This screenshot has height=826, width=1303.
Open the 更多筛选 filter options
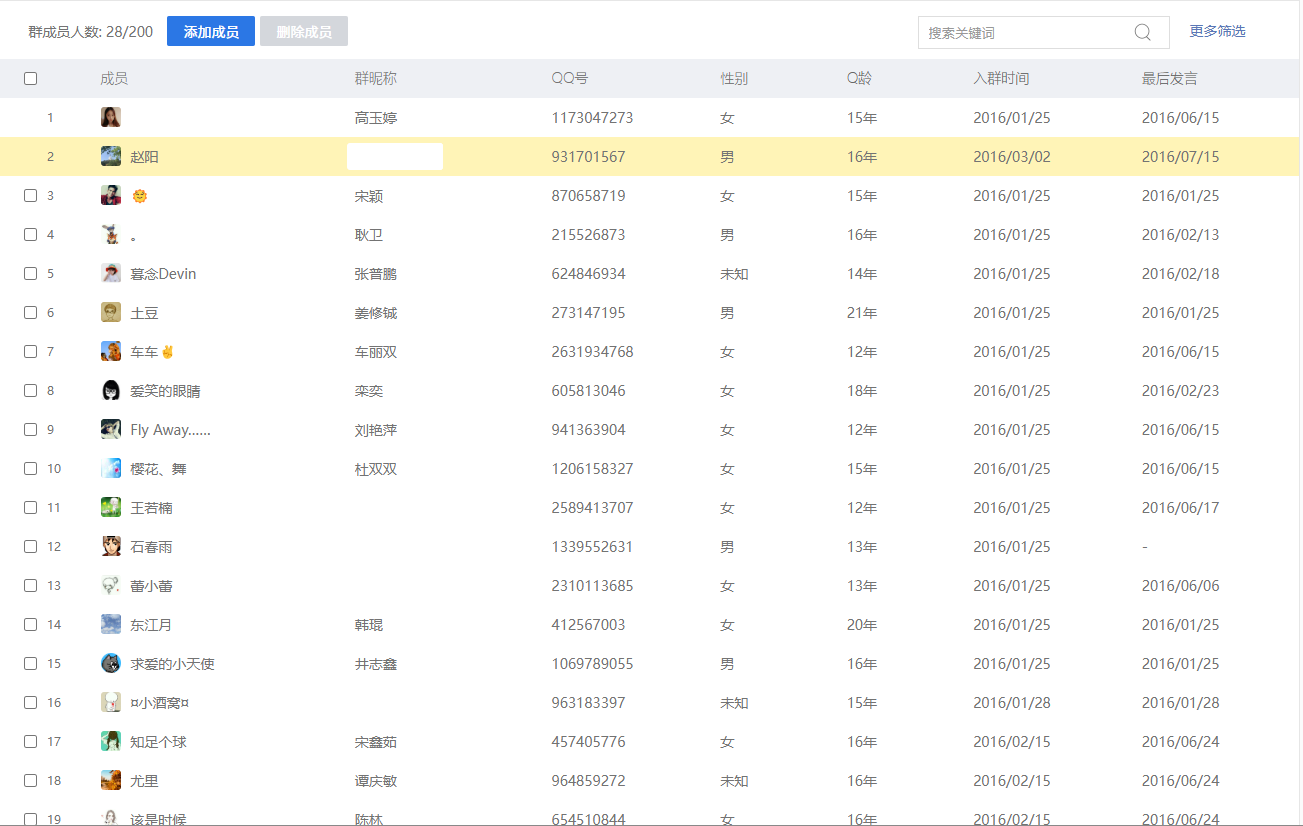click(1217, 32)
